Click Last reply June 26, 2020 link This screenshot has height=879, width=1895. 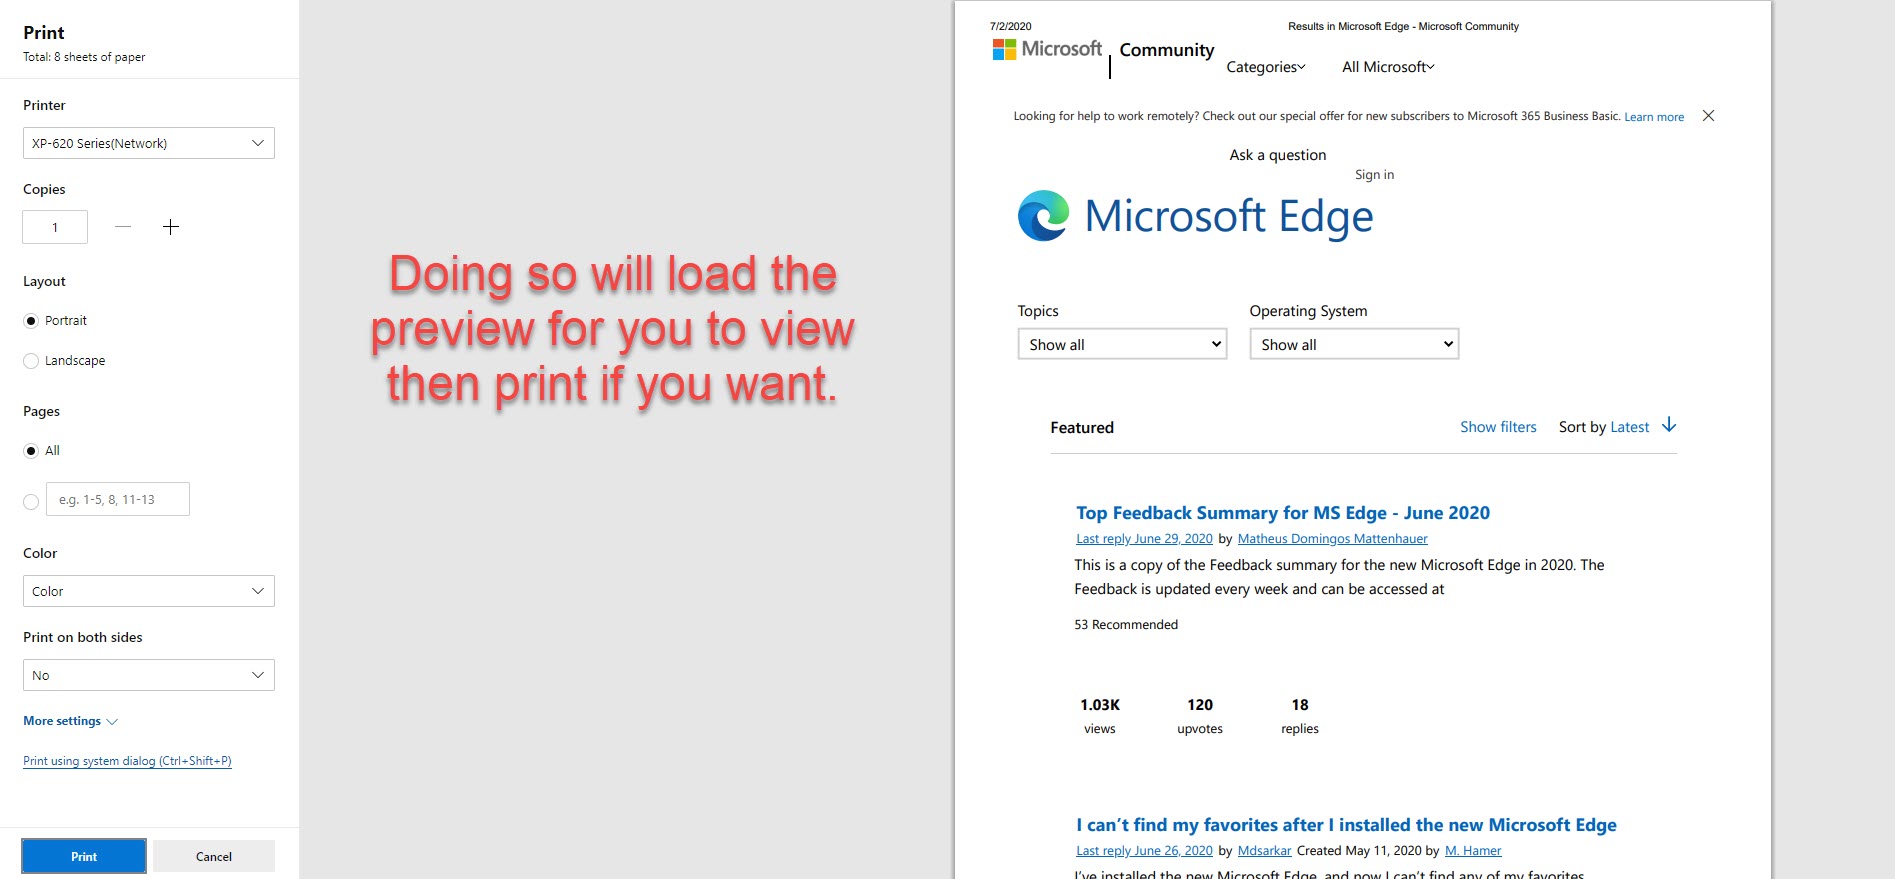pyautogui.click(x=1144, y=851)
